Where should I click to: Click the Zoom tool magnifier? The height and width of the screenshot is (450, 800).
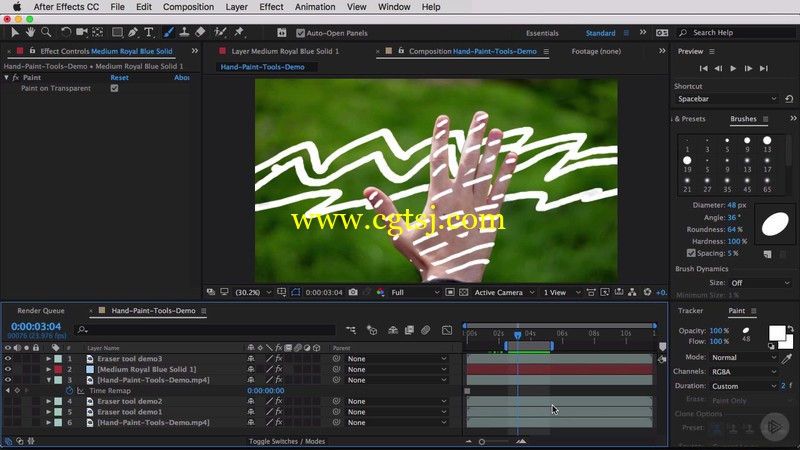[46, 32]
